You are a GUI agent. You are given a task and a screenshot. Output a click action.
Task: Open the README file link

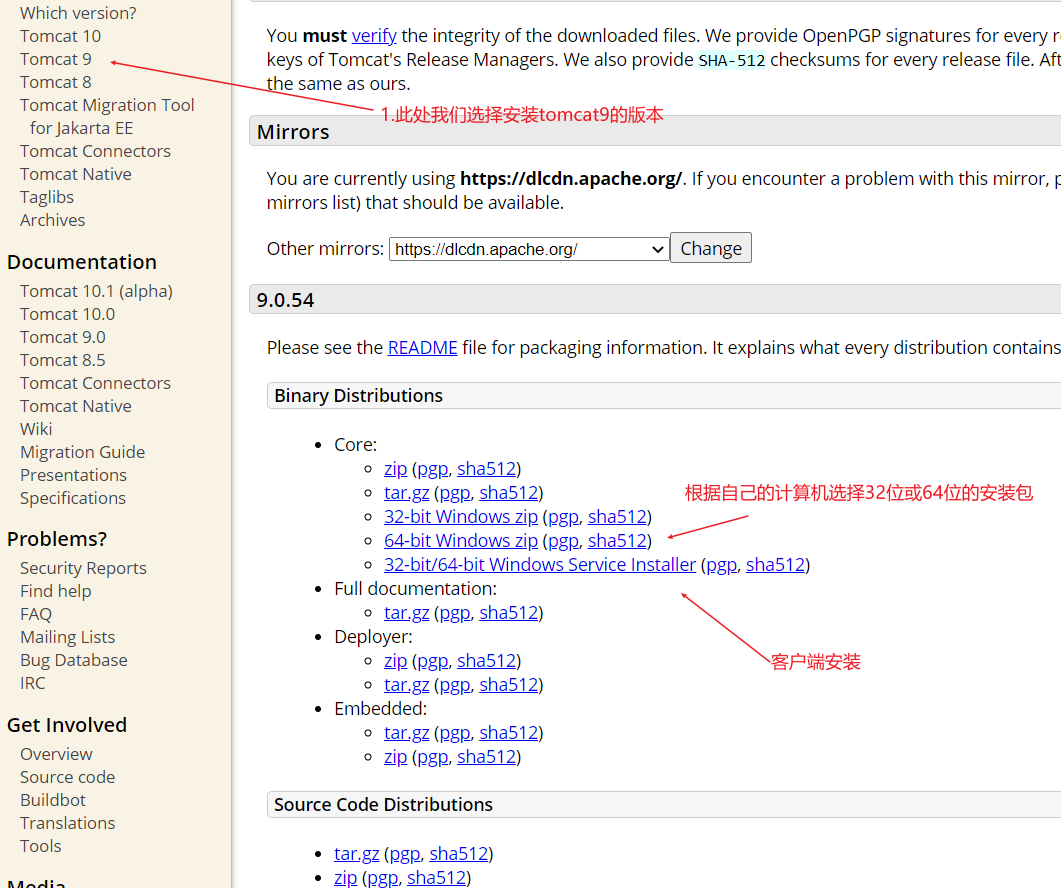click(422, 348)
